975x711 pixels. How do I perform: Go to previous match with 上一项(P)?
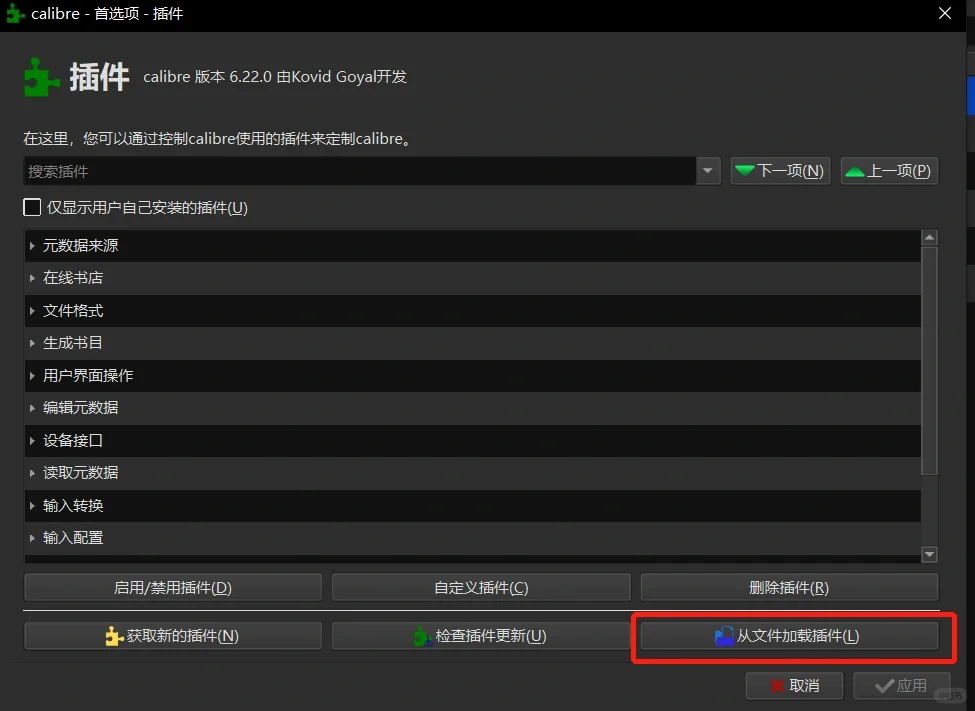click(889, 171)
